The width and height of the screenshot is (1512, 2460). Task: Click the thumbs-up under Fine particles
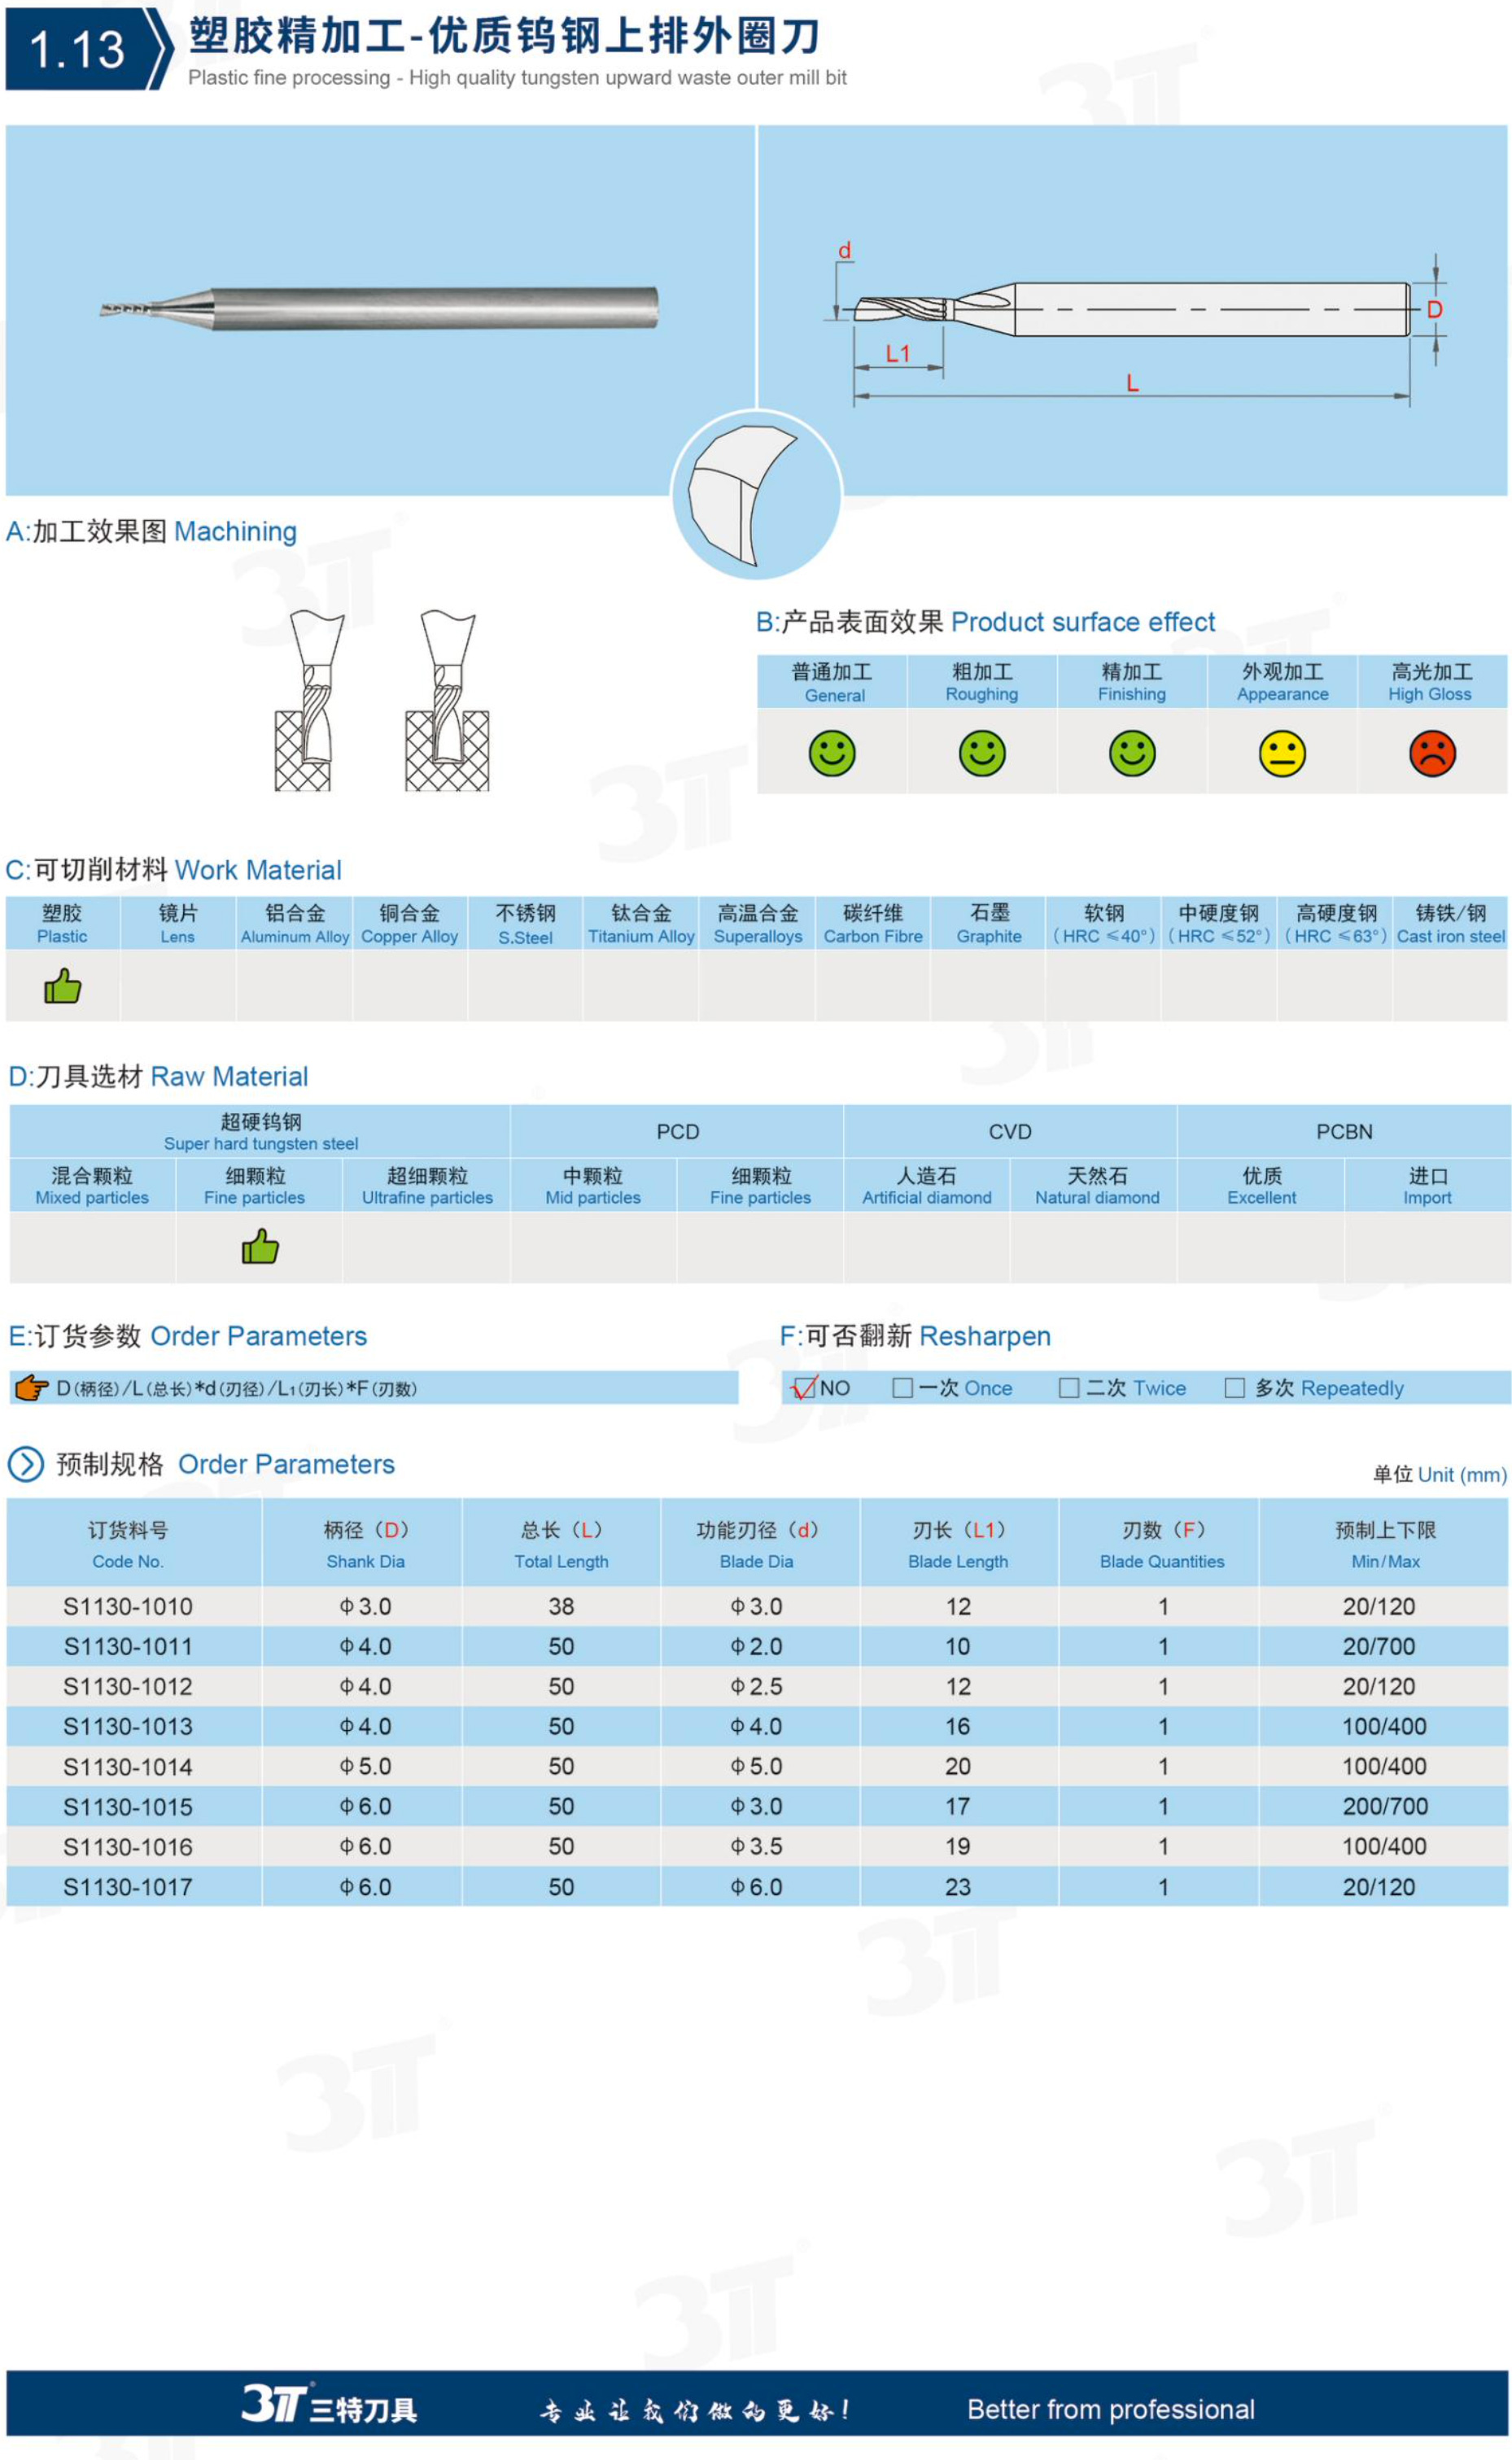coord(260,1246)
